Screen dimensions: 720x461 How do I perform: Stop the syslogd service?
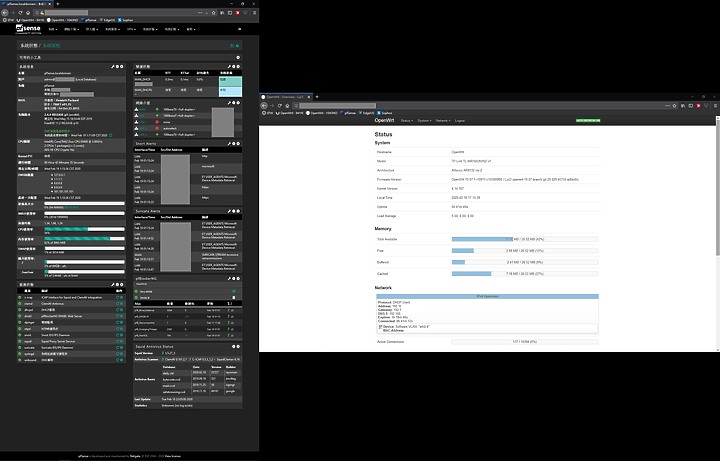(121, 354)
